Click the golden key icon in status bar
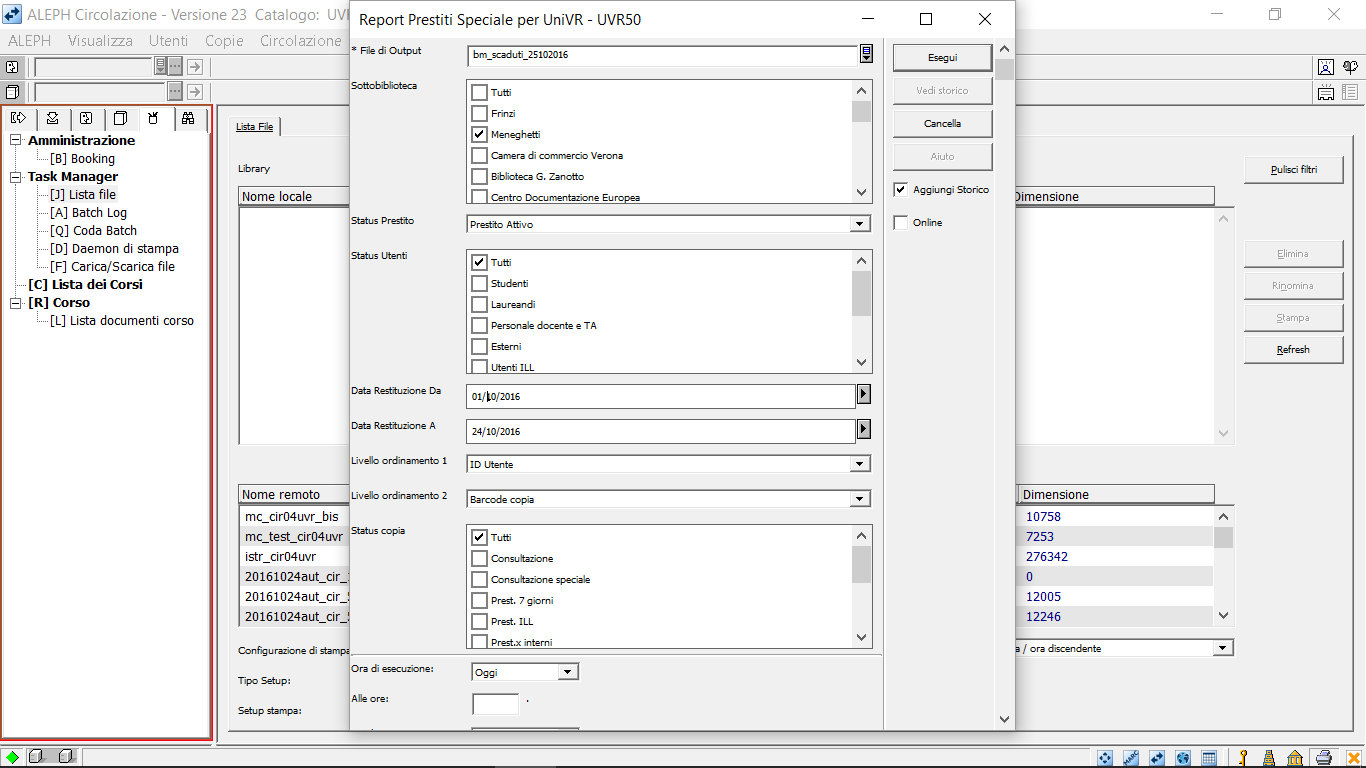 pyautogui.click(x=1244, y=758)
